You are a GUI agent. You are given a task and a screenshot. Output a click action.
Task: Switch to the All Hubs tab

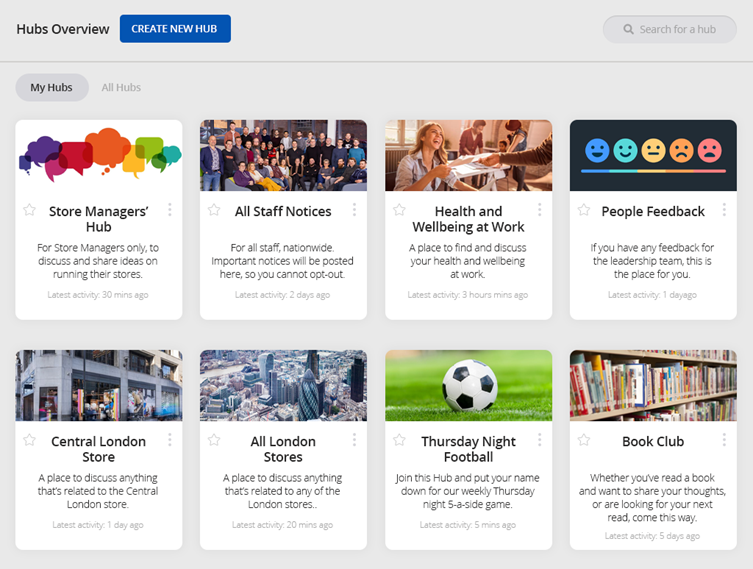pyautogui.click(x=121, y=88)
